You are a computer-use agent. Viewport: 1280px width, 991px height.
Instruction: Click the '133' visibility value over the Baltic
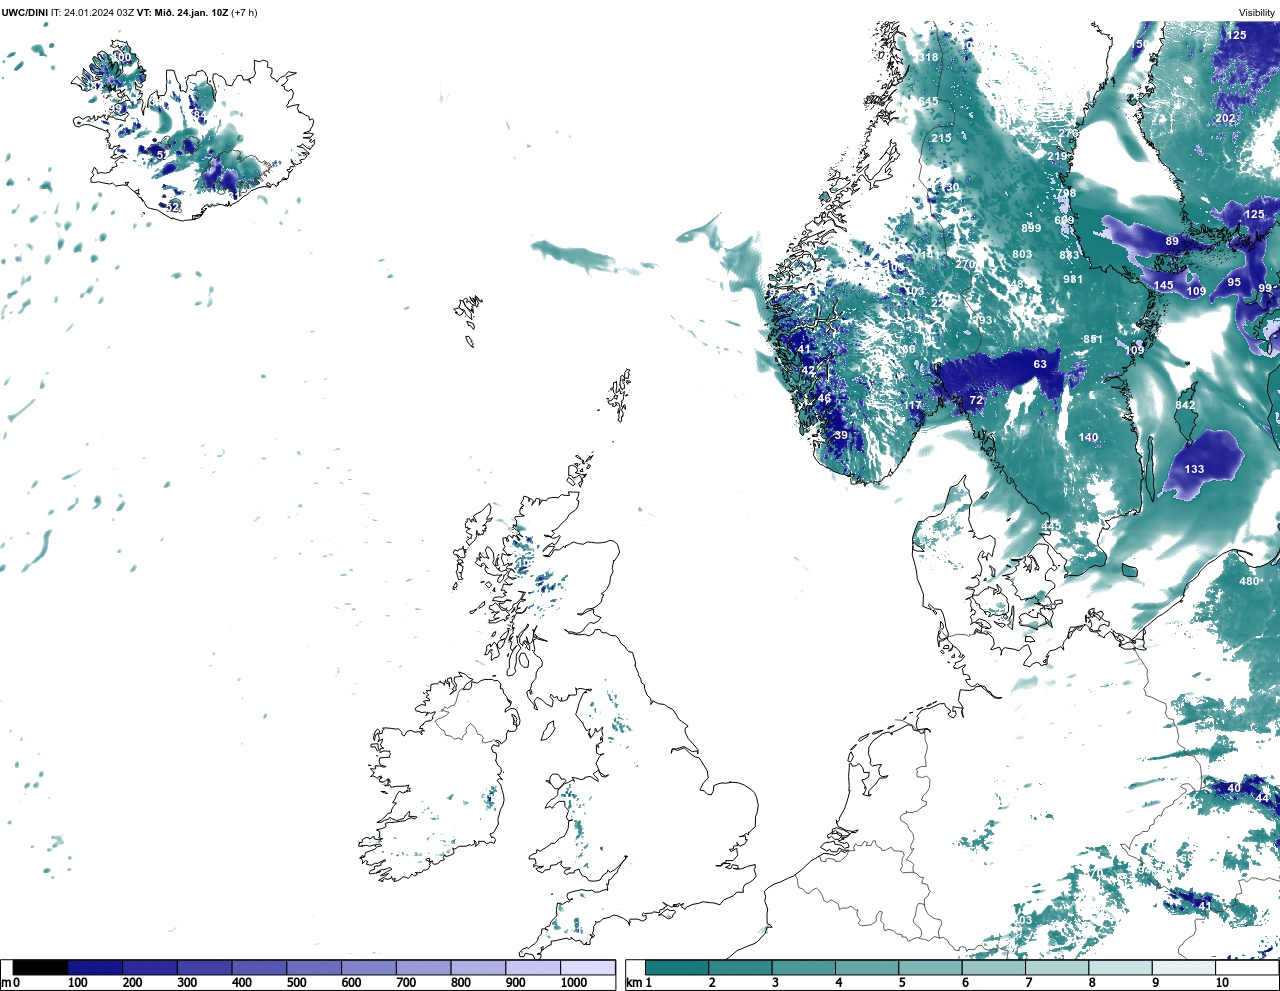(1194, 469)
